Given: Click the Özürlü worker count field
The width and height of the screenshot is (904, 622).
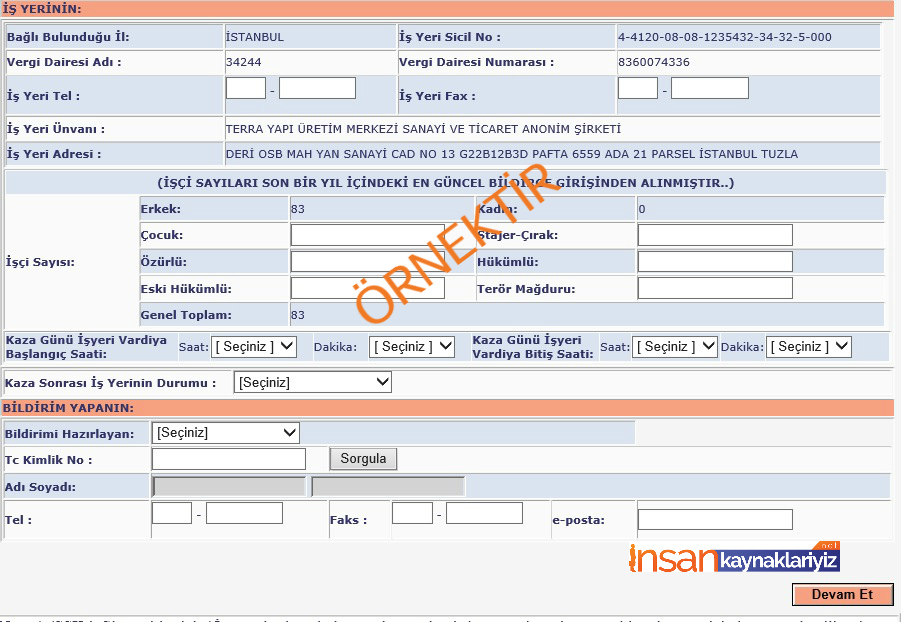Looking at the screenshot, I should [367, 262].
